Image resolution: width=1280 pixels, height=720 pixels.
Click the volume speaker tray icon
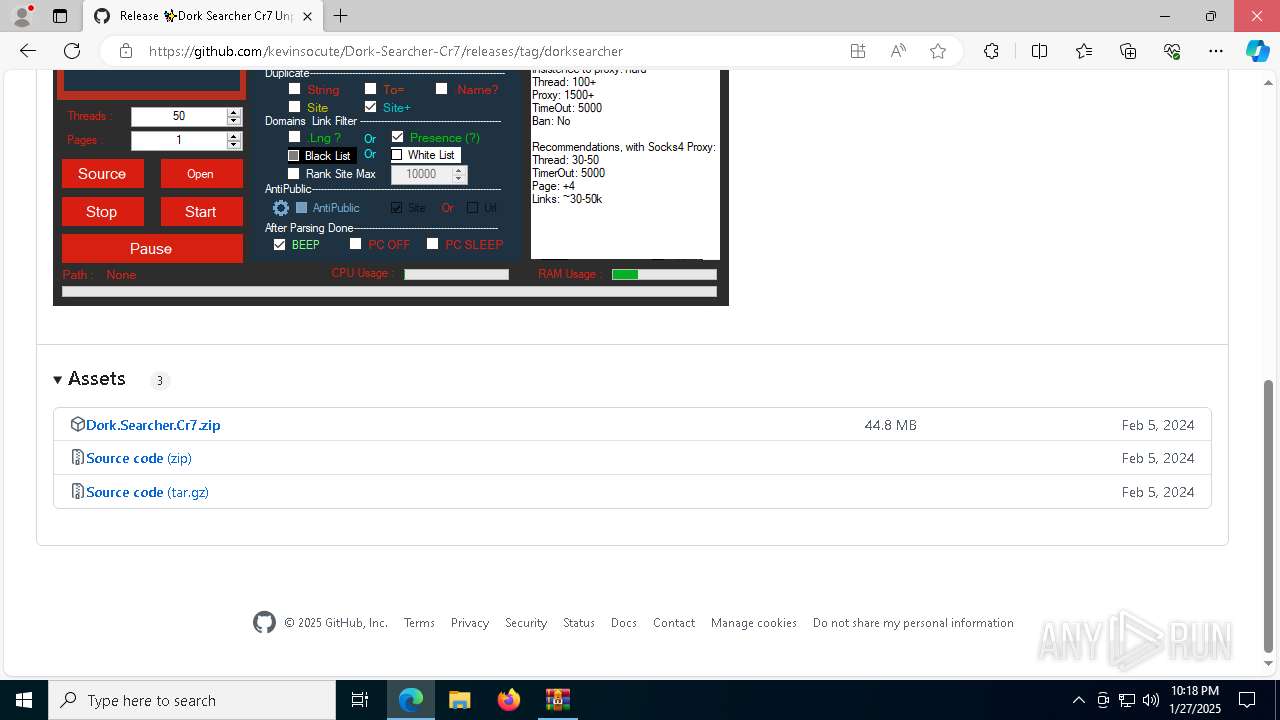(1151, 700)
